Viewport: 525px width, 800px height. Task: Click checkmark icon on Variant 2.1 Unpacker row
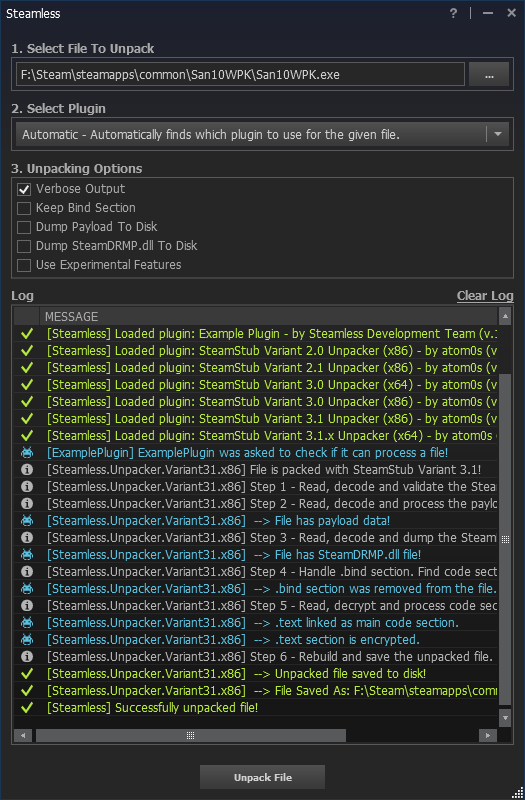click(27, 367)
